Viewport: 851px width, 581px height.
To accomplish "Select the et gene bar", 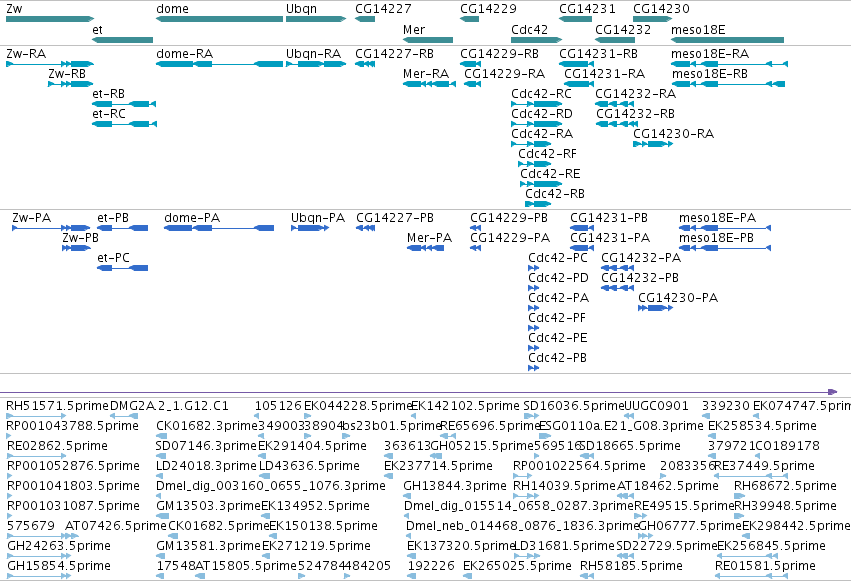I will pos(123,40).
